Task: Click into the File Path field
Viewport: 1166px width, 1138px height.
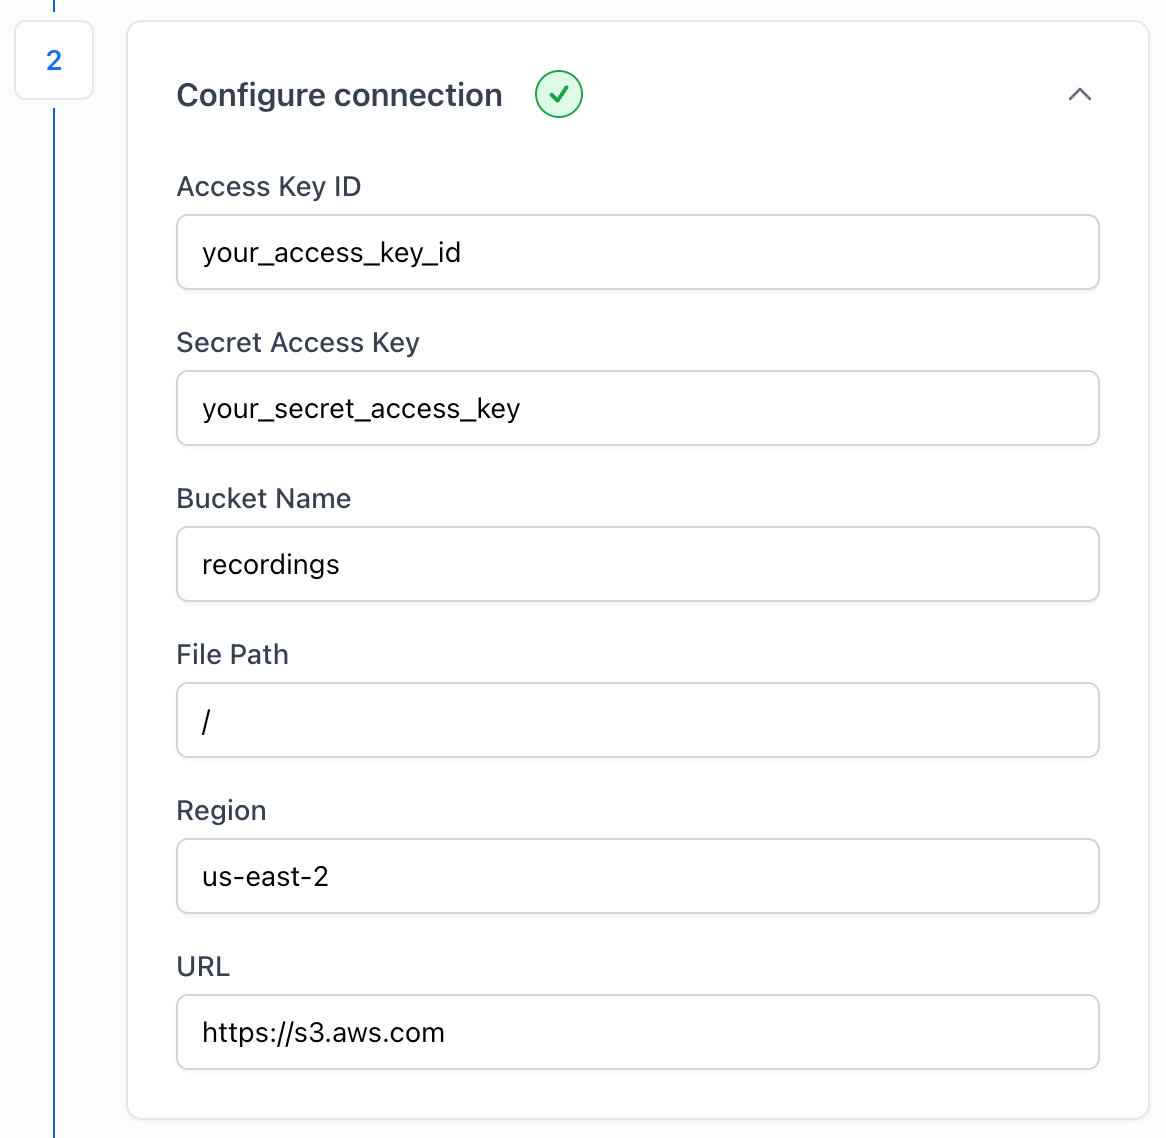Action: pos(637,720)
